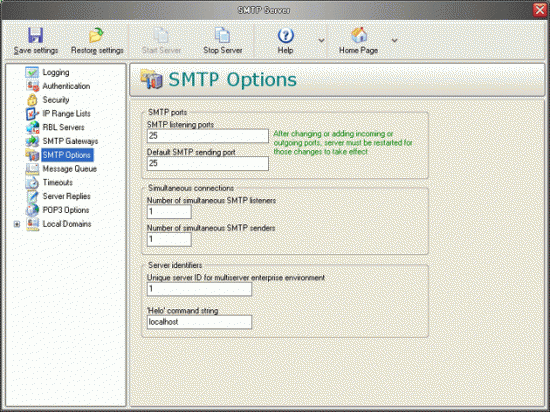Close the SMTP Server window

tap(540, 10)
